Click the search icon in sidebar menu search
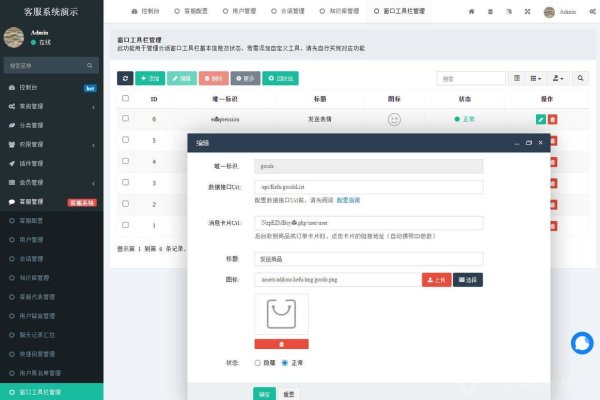 coord(90,65)
